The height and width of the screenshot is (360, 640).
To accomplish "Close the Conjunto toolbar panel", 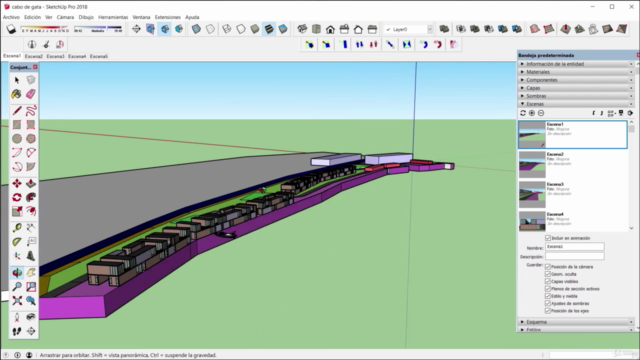I will [x=35, y=67].
